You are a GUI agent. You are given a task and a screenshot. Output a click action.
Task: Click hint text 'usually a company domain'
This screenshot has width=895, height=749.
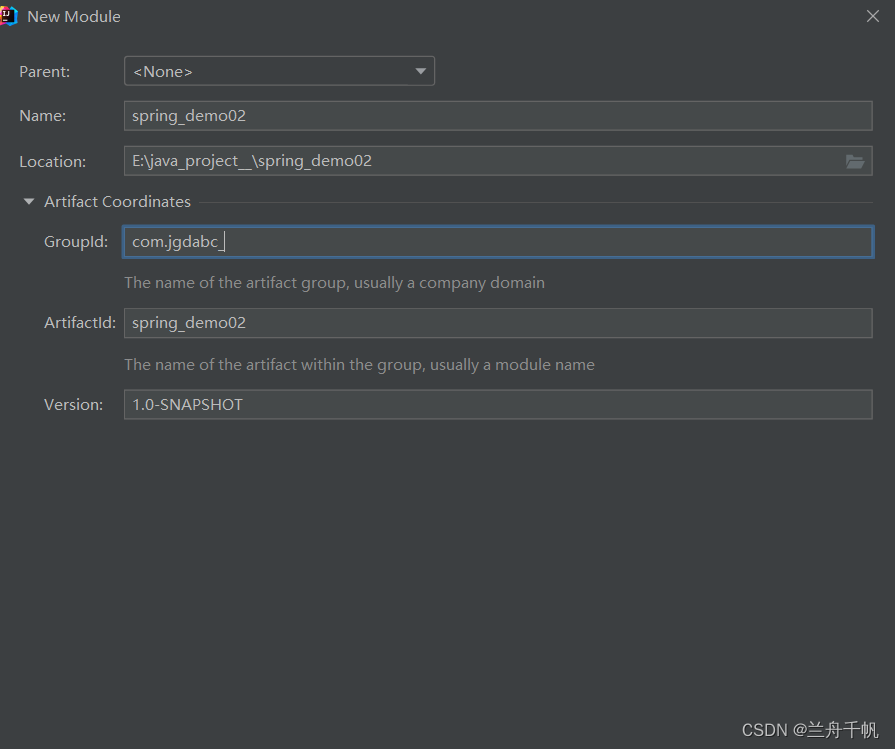(x=449, y=283)
